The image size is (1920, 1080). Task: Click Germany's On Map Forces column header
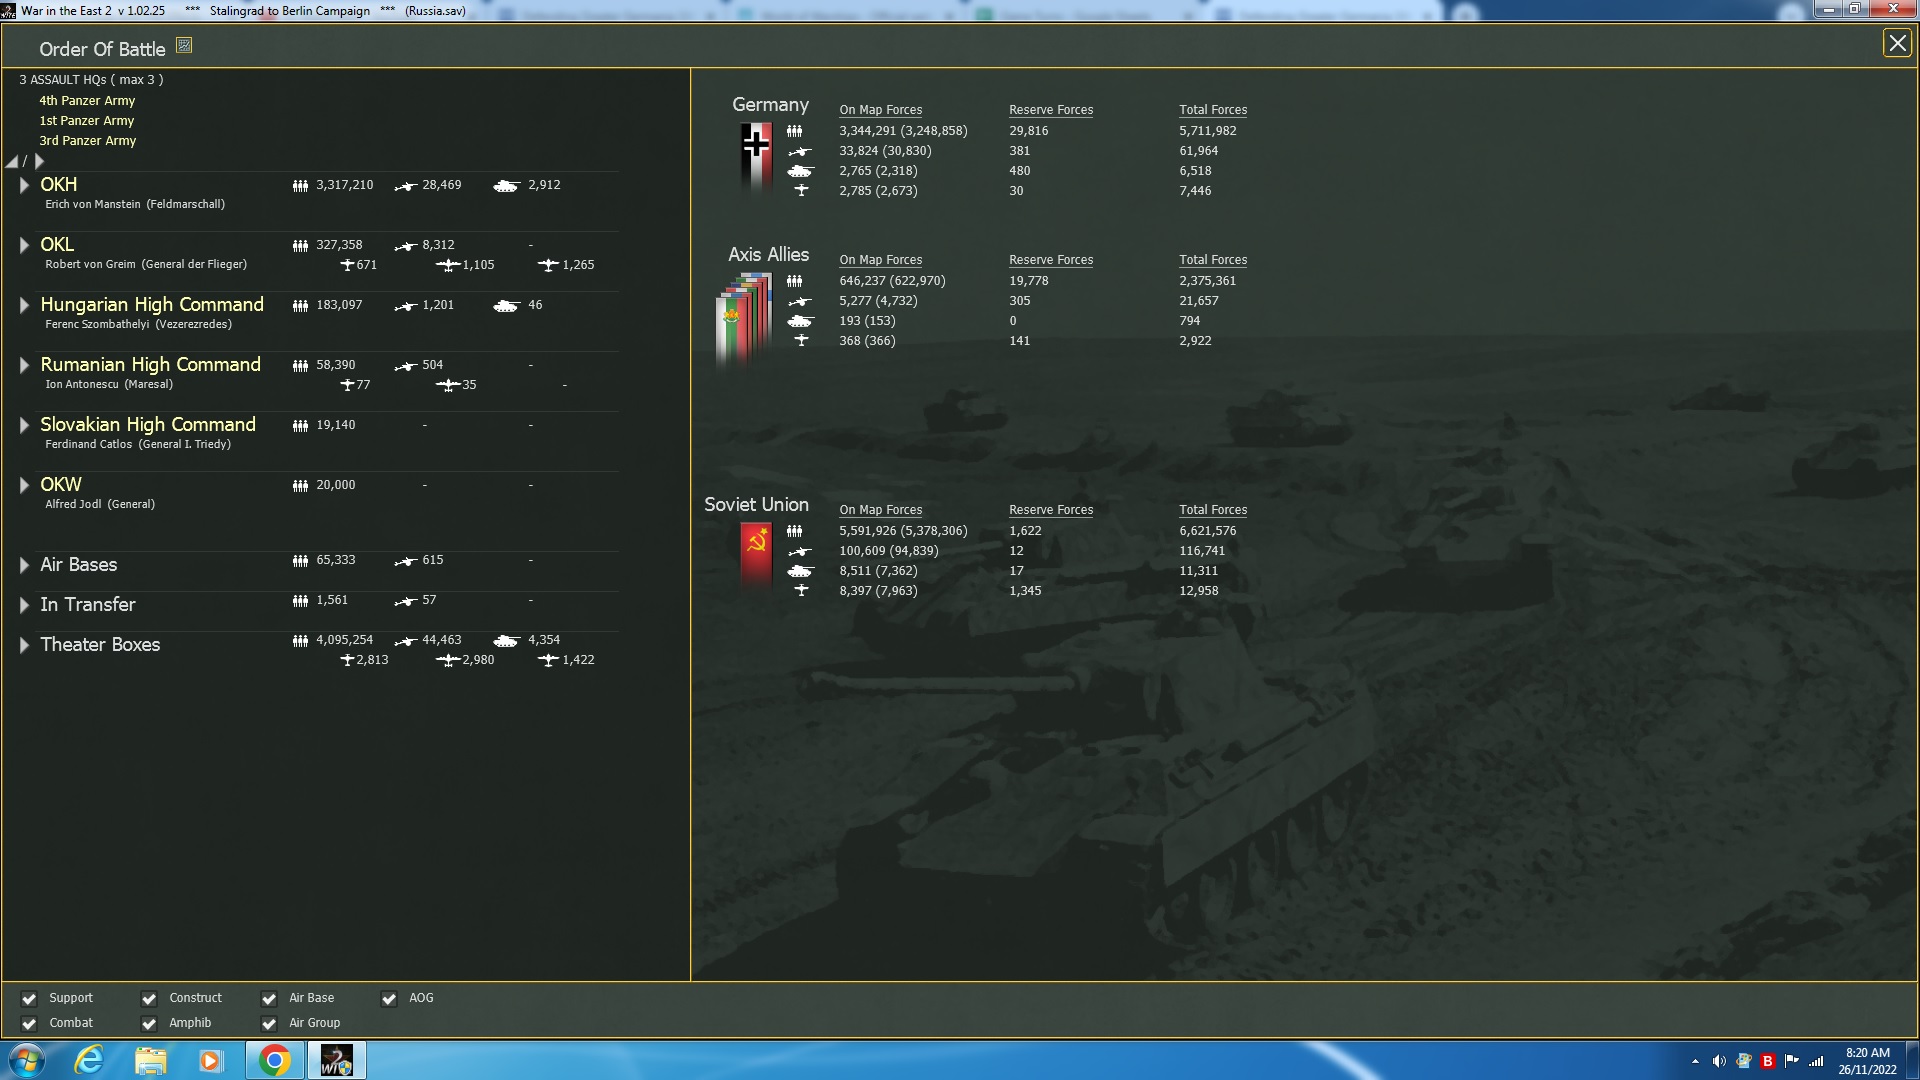pos(880,110)
